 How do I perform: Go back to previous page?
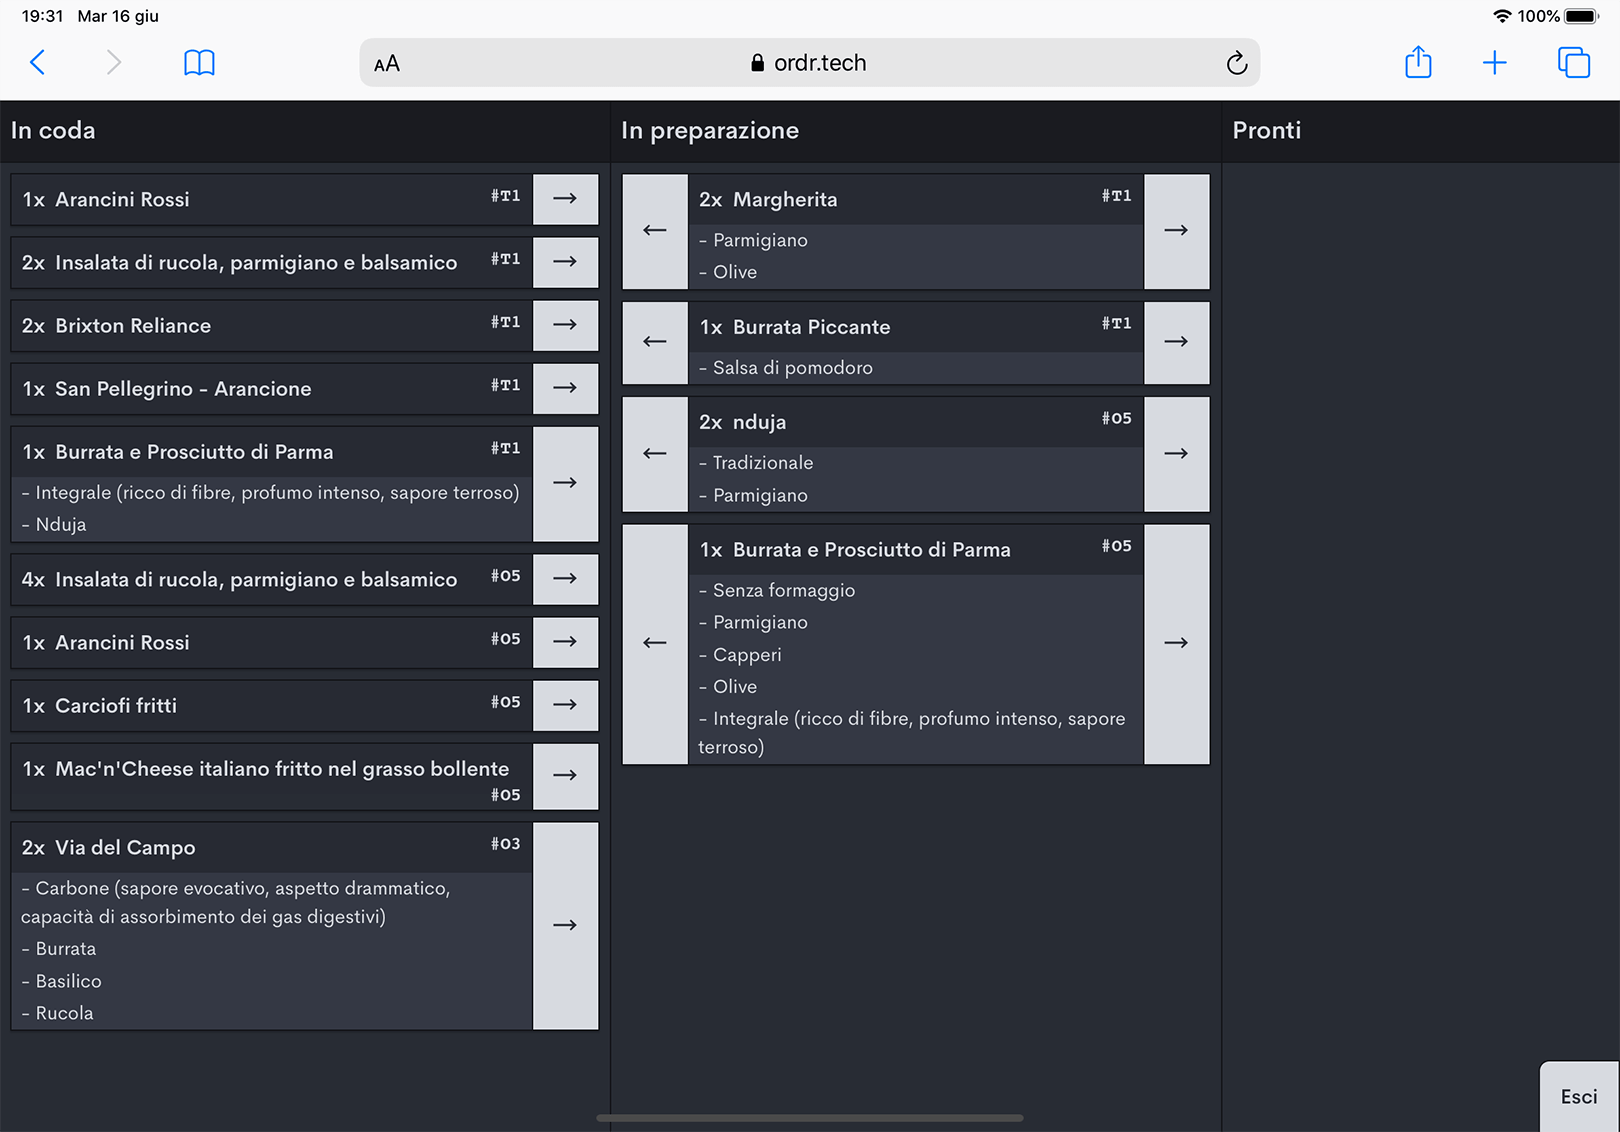click(x=38, y=63)
